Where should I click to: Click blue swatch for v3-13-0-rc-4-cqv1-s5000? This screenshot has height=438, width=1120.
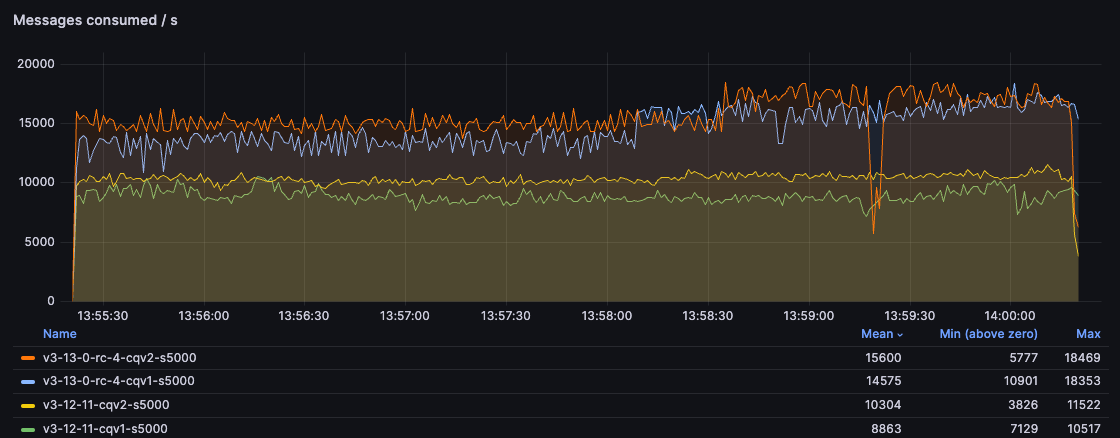(x=27, y=381)
